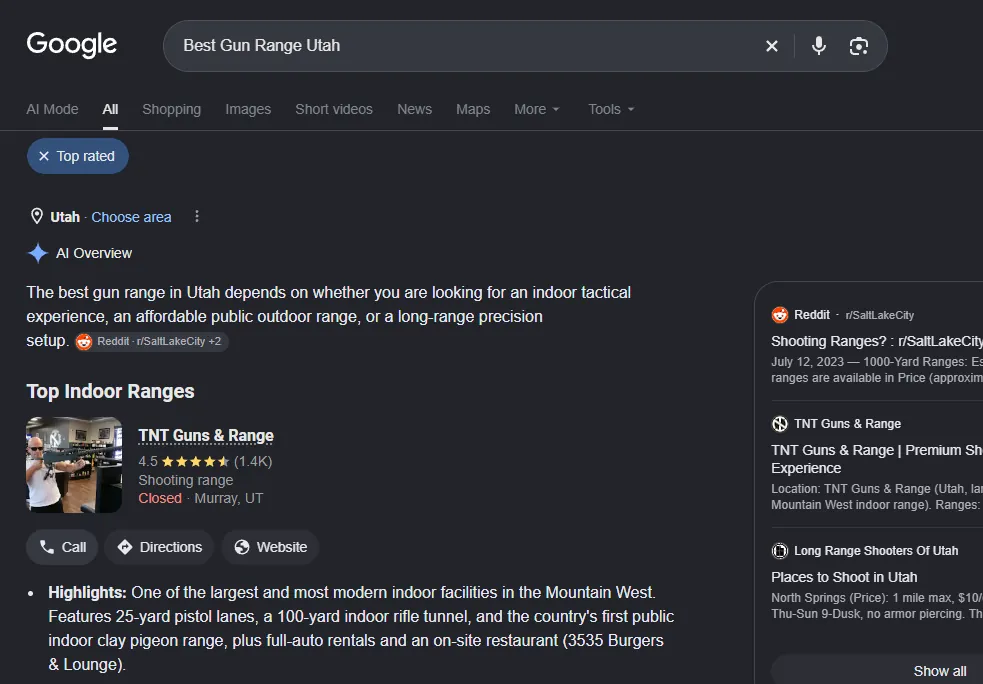Screen dimensions: 983x684
Task: Open the three-dot location options menu
Action: pyautogui.click(x=197, y=216)
